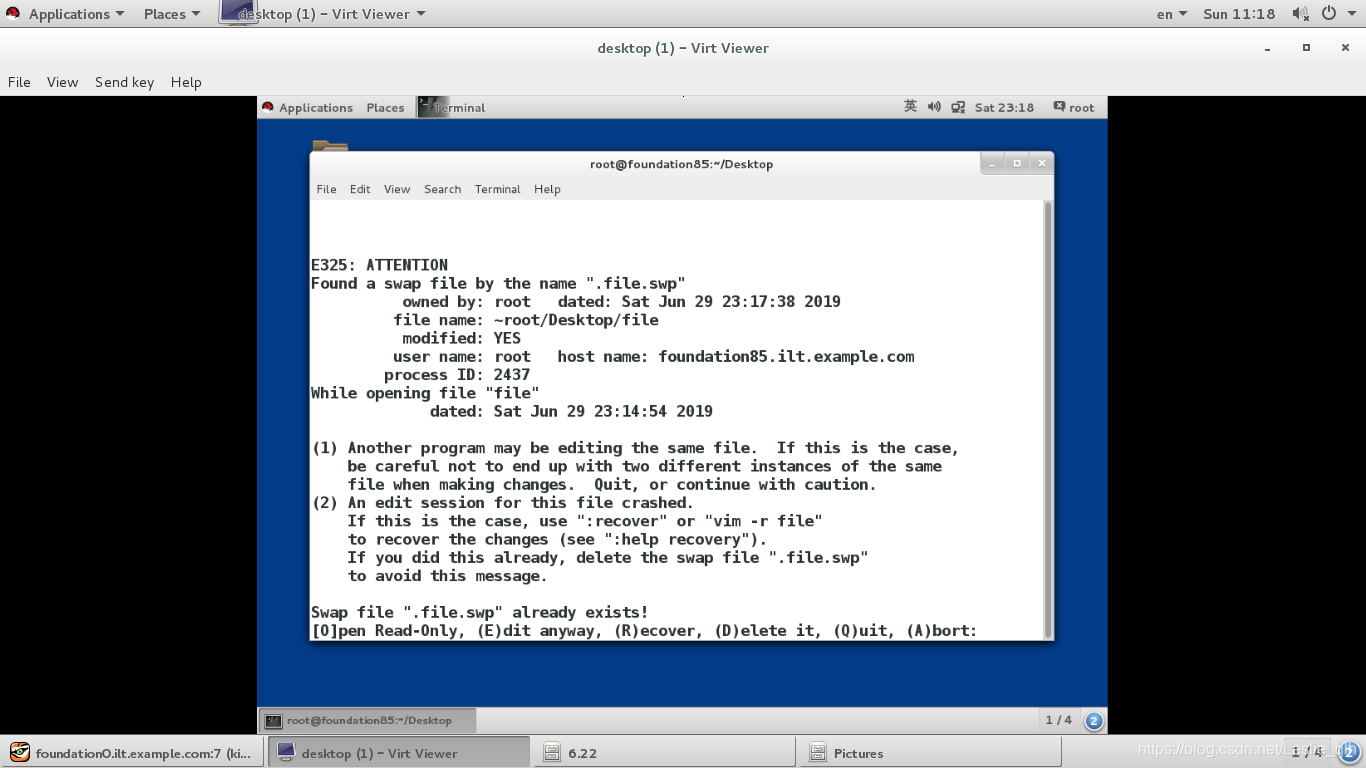This screenshot has height=768, width=1366.
Task: Click the Red Hat icon beside guest Applications menu
Action: [267, 107]
